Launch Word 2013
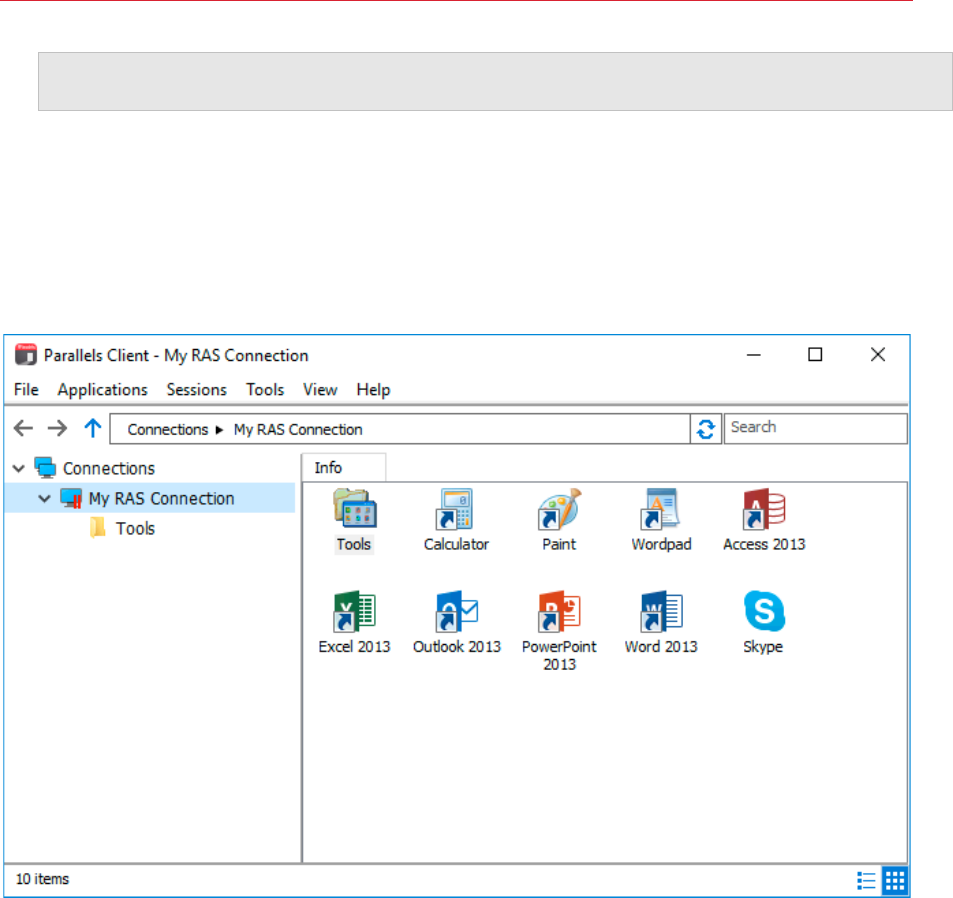Screen dimensions: 953x898 661,611
